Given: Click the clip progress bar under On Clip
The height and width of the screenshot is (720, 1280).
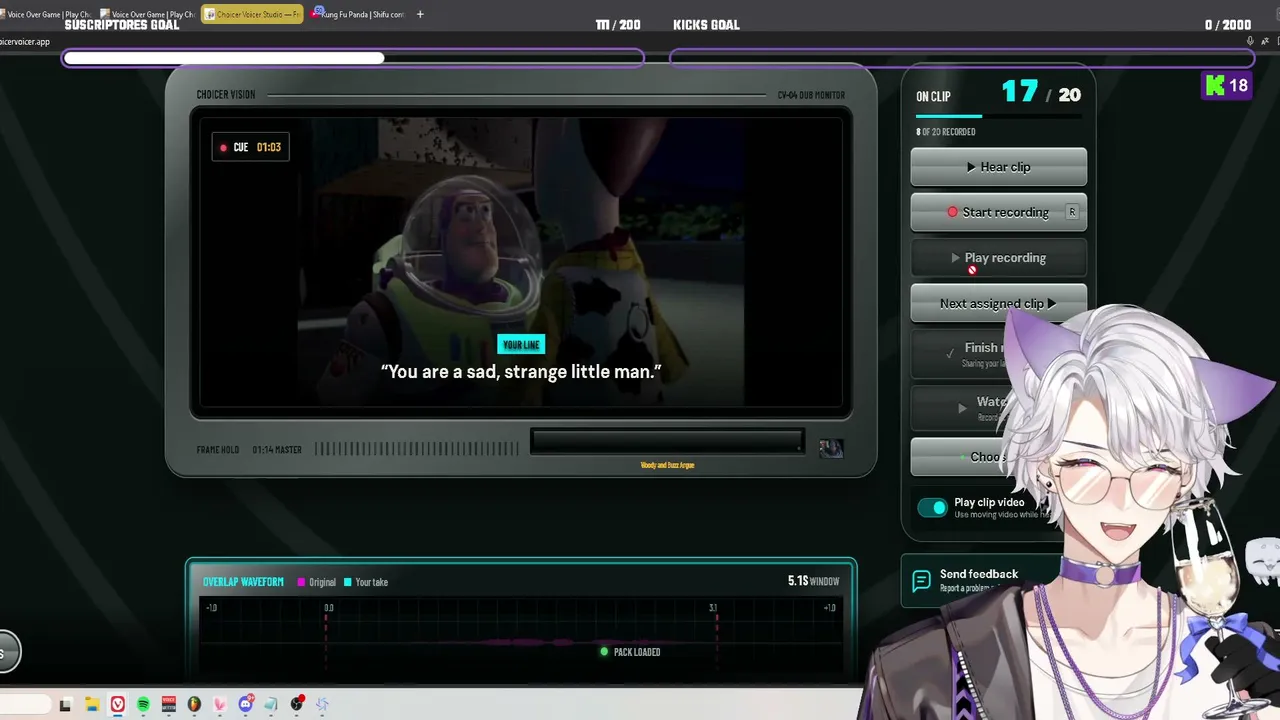Looking at the screenshot, I should click(x=998, y=117).
